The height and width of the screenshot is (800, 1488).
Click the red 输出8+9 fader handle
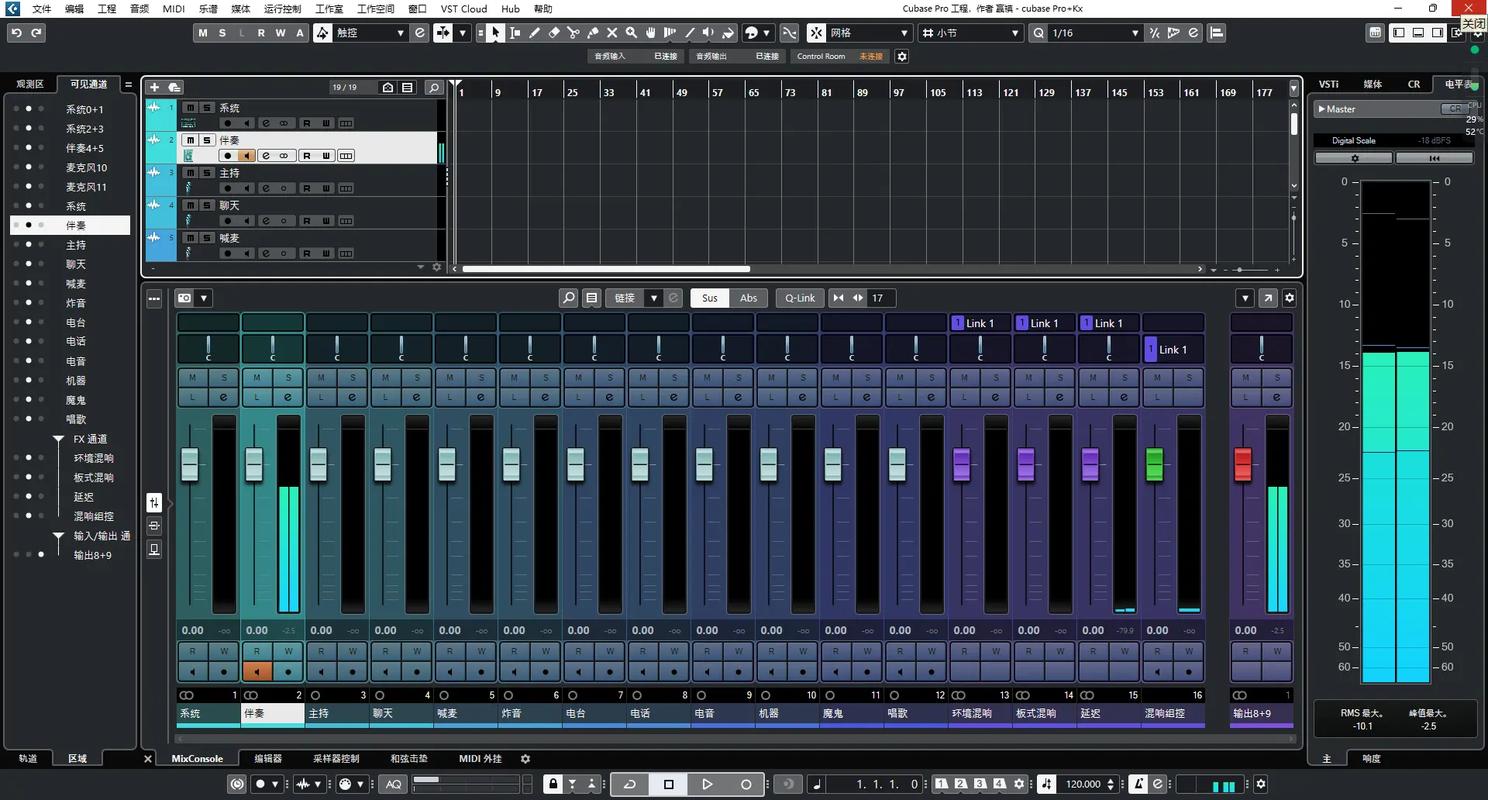pyautogui.click(x=1243, y=464)
